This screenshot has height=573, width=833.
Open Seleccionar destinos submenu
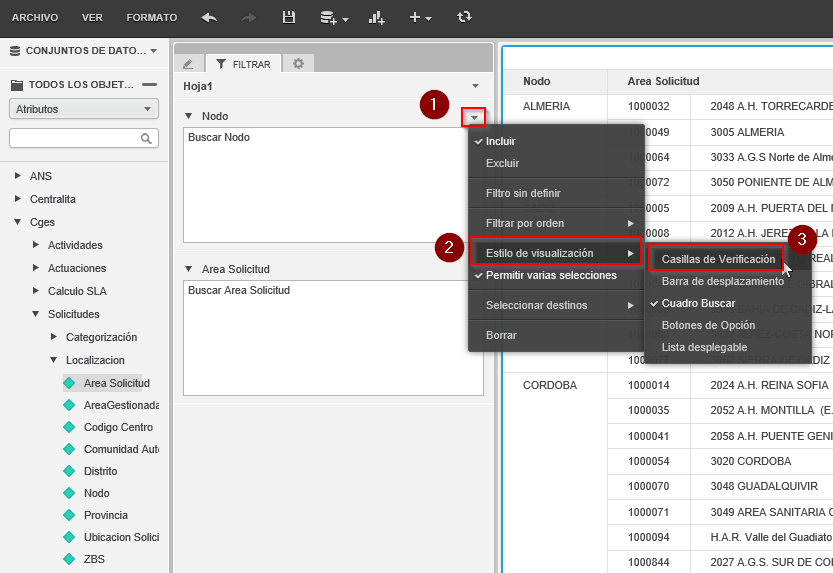click(x=556, y=305)
